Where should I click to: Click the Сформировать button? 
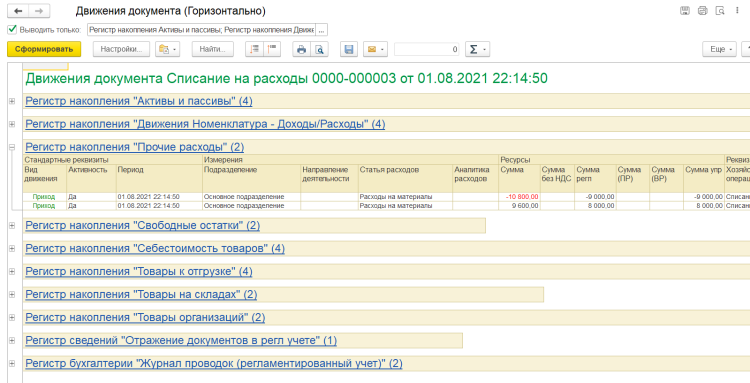pyautogui.click(x=44, y=49)
